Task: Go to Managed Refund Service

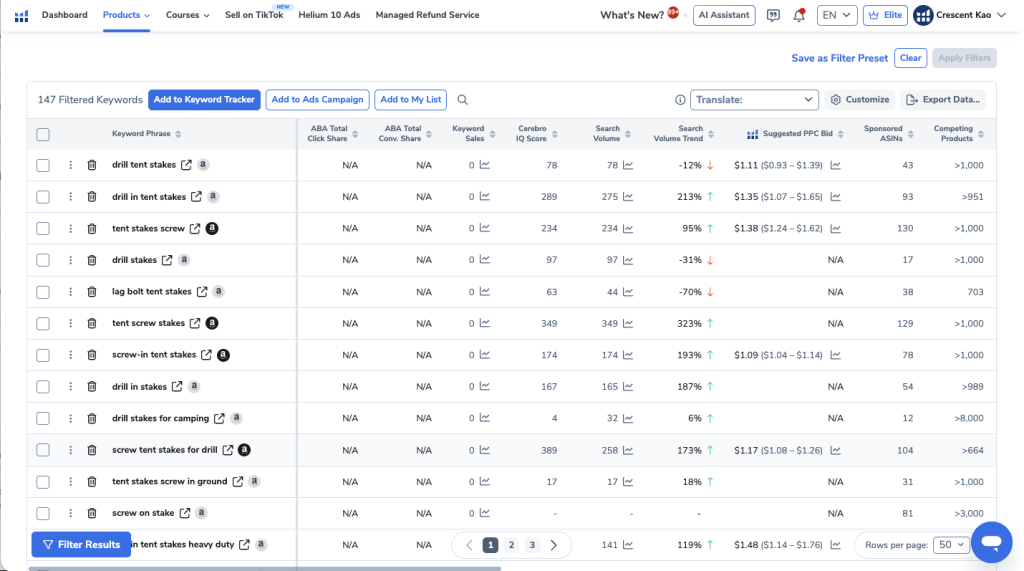Action: 427,15
